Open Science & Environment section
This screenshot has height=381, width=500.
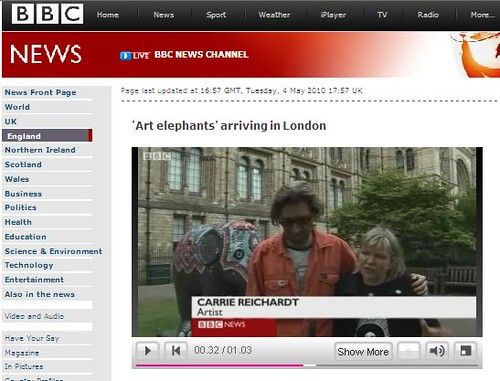coord(53,252)
